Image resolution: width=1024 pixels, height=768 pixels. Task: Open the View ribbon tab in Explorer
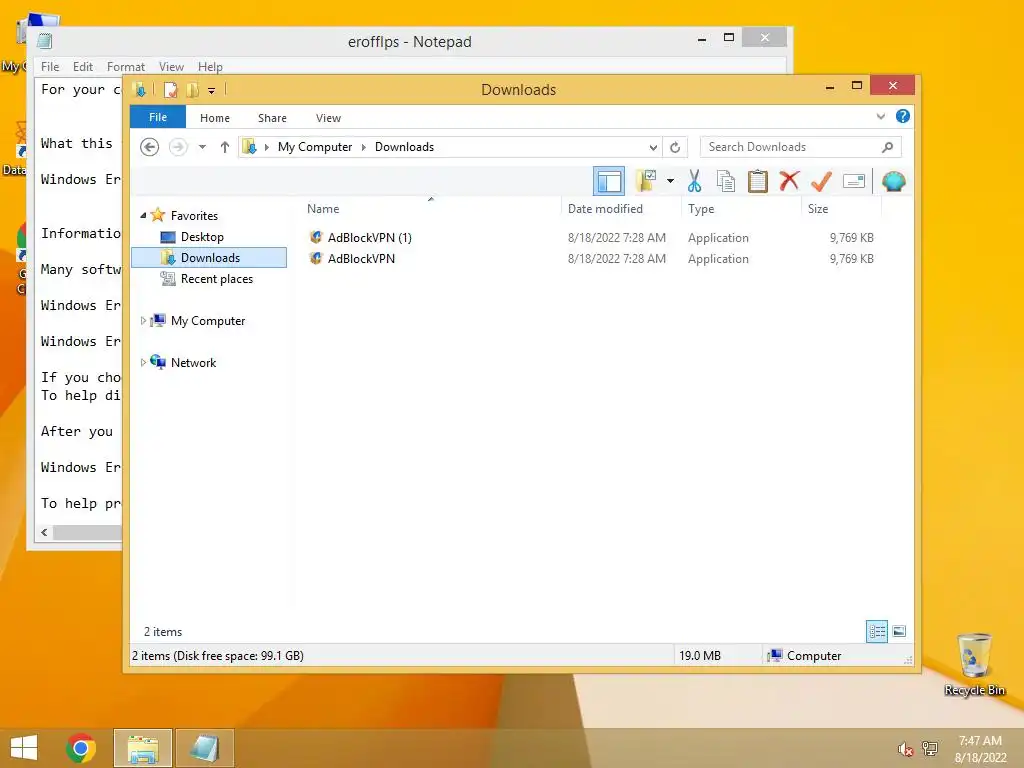pyautogui.click(x=328, y=118)
